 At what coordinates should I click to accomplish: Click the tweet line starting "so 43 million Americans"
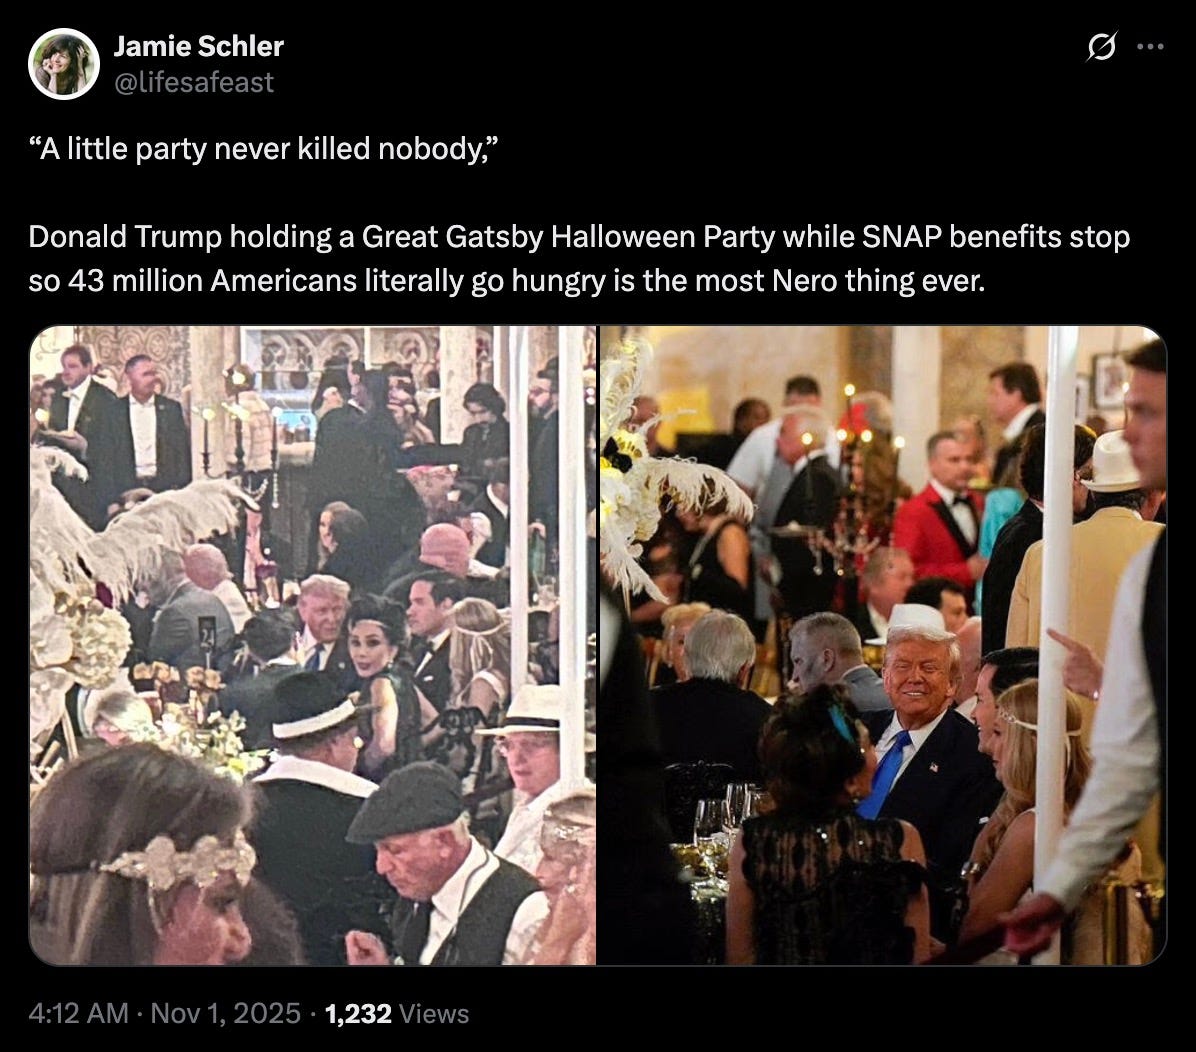(506, 281)
